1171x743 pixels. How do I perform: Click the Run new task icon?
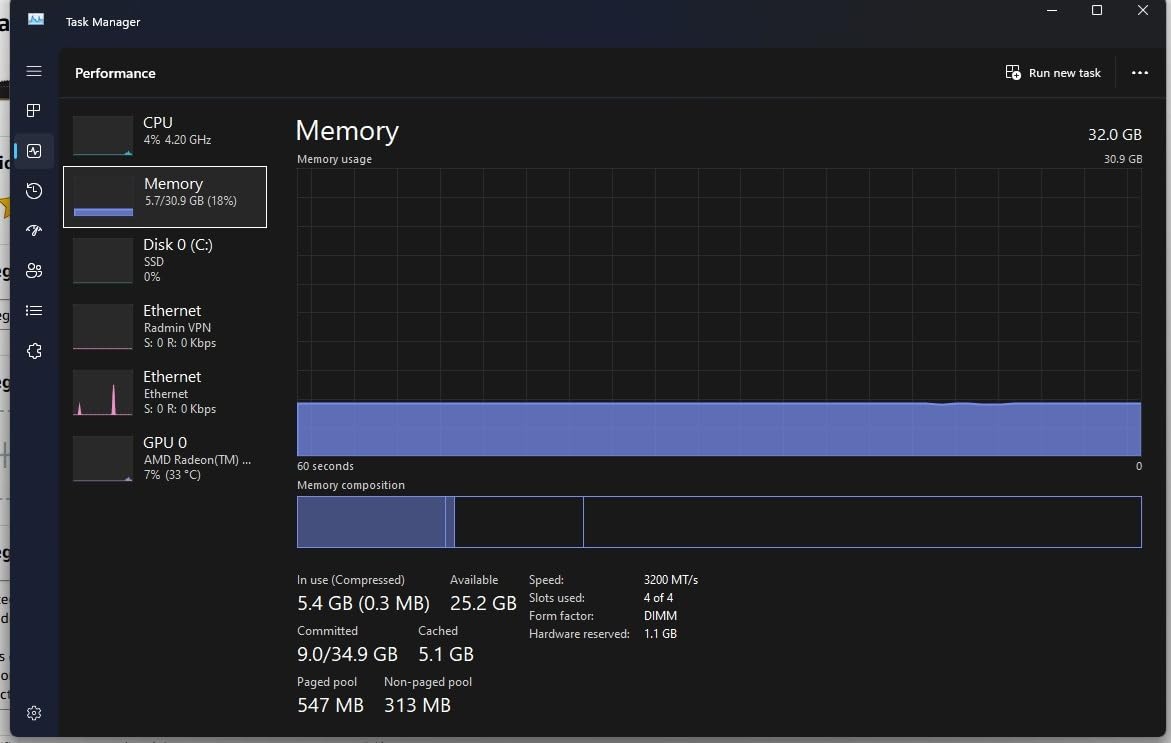point(1013,72)
